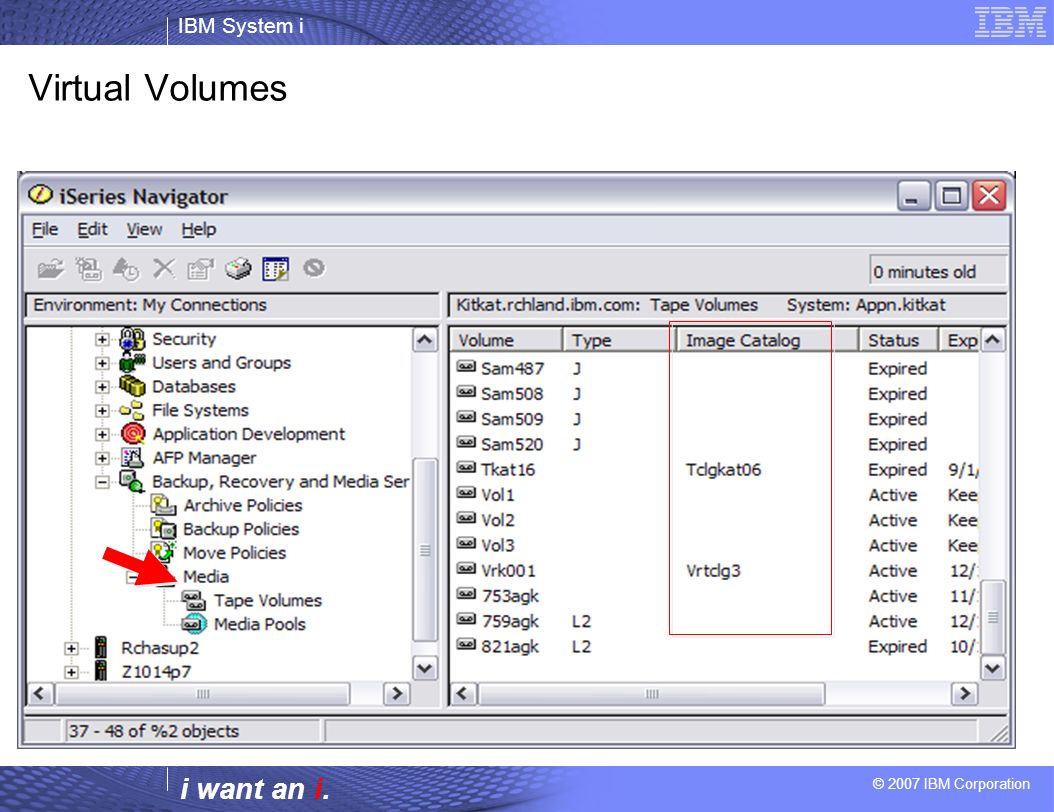Click the tree pane horizontal left arrow

39,693
